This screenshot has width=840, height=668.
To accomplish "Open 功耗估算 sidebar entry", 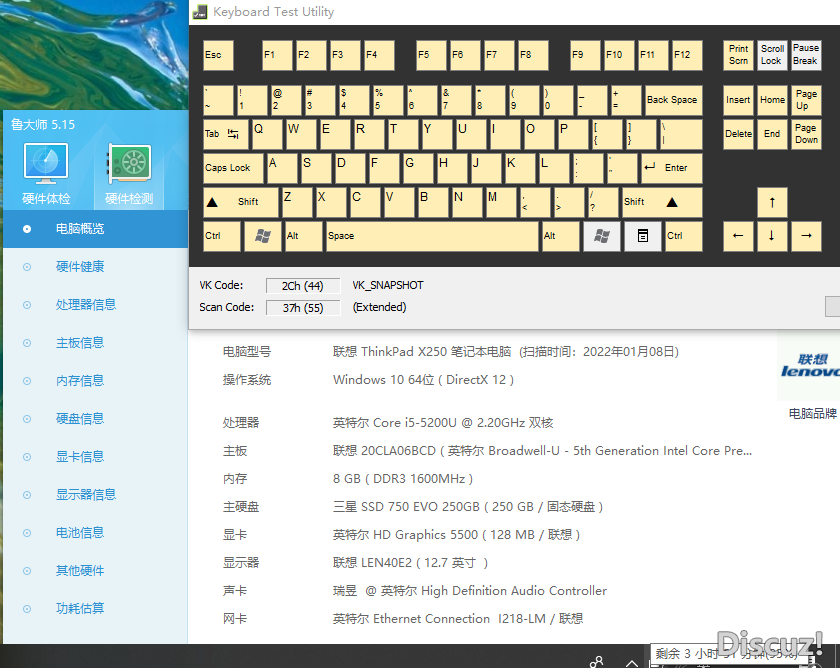I will tap(80, 609).
